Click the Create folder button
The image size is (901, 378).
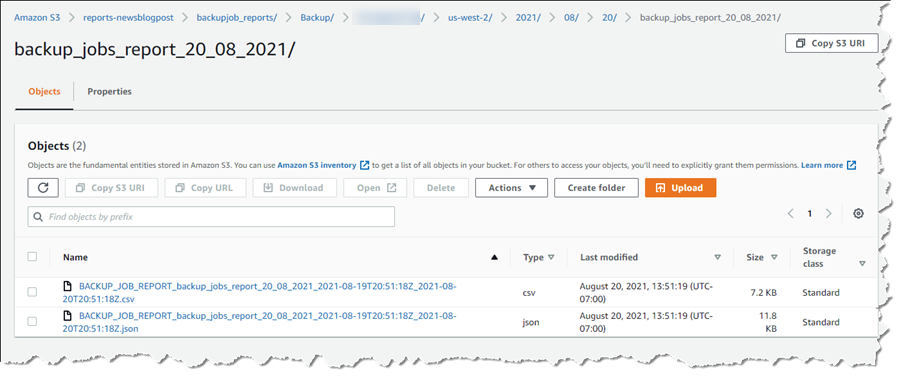pos(596,188)
